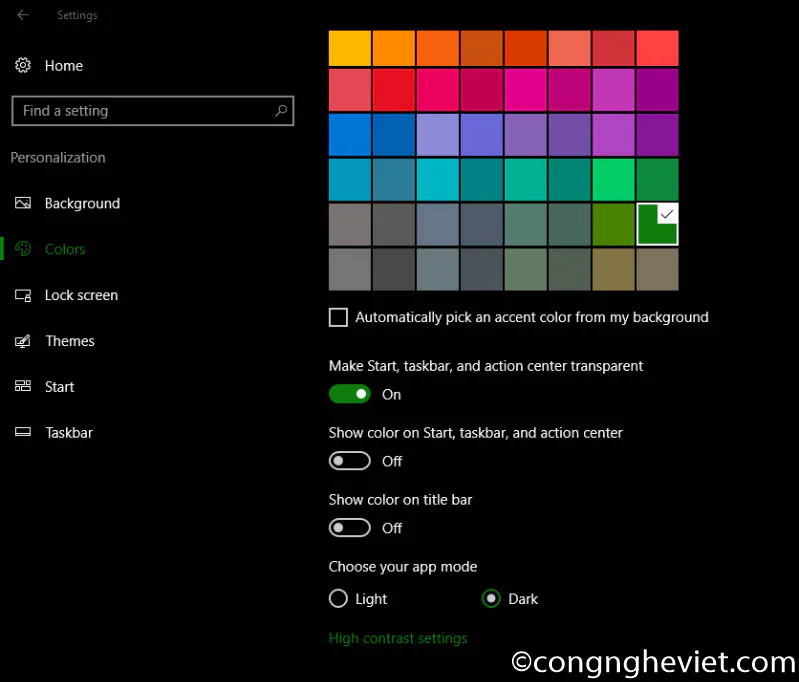799x682 pixels.
Task: Go to Lock screen settings
Action: 81,295
